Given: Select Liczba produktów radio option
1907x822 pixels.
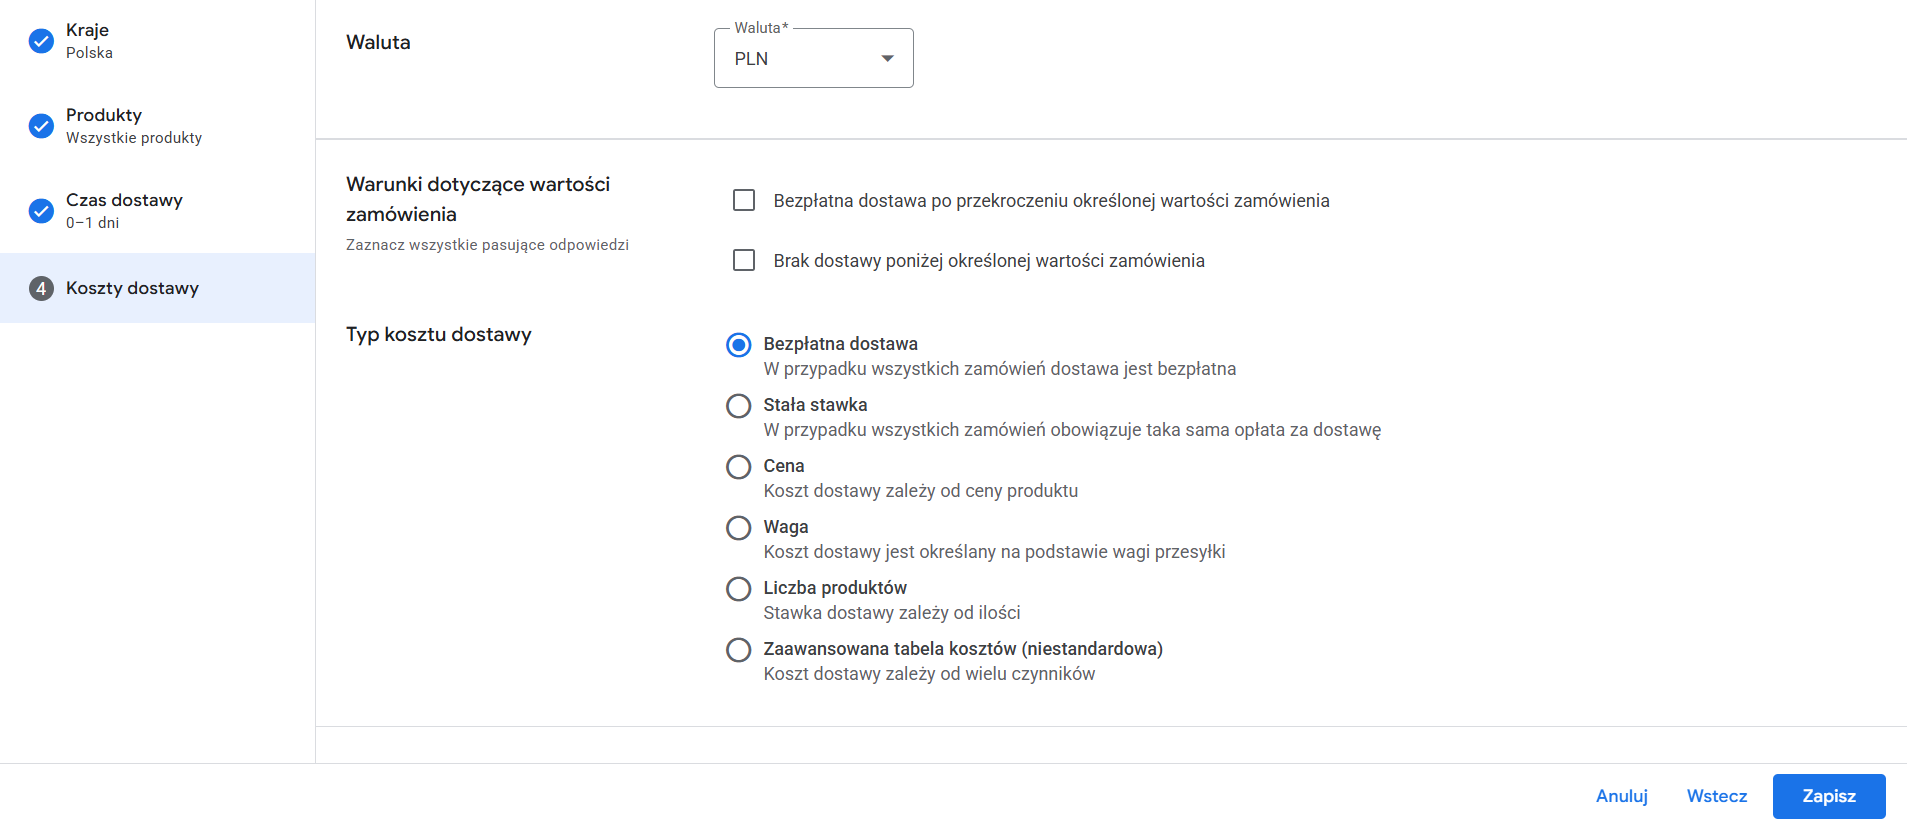Looking at the screenshot, I should 739,589.
